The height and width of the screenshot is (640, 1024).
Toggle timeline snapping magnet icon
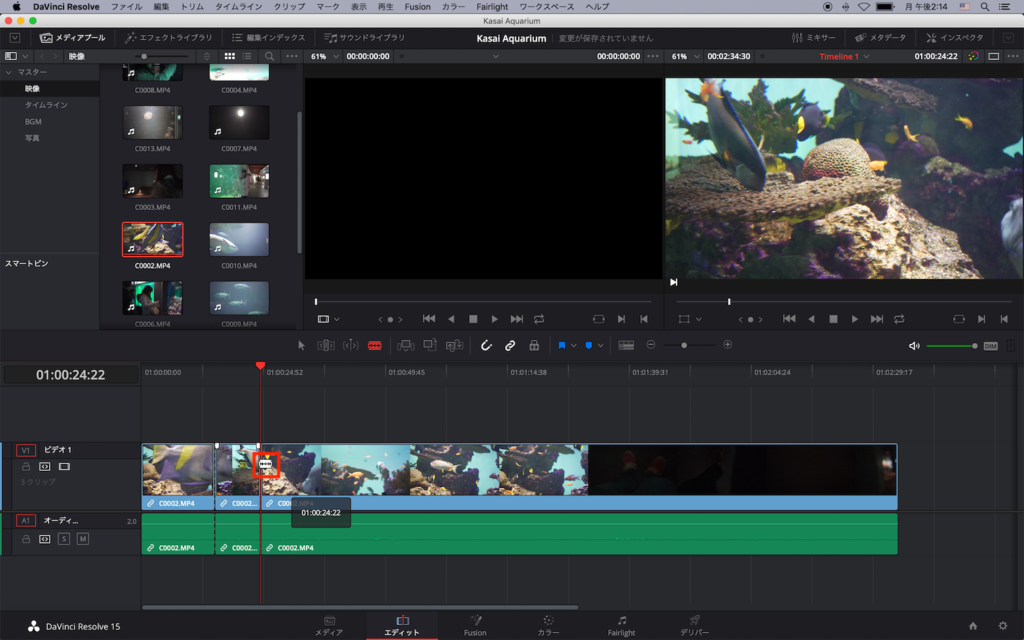pos(486,345)
